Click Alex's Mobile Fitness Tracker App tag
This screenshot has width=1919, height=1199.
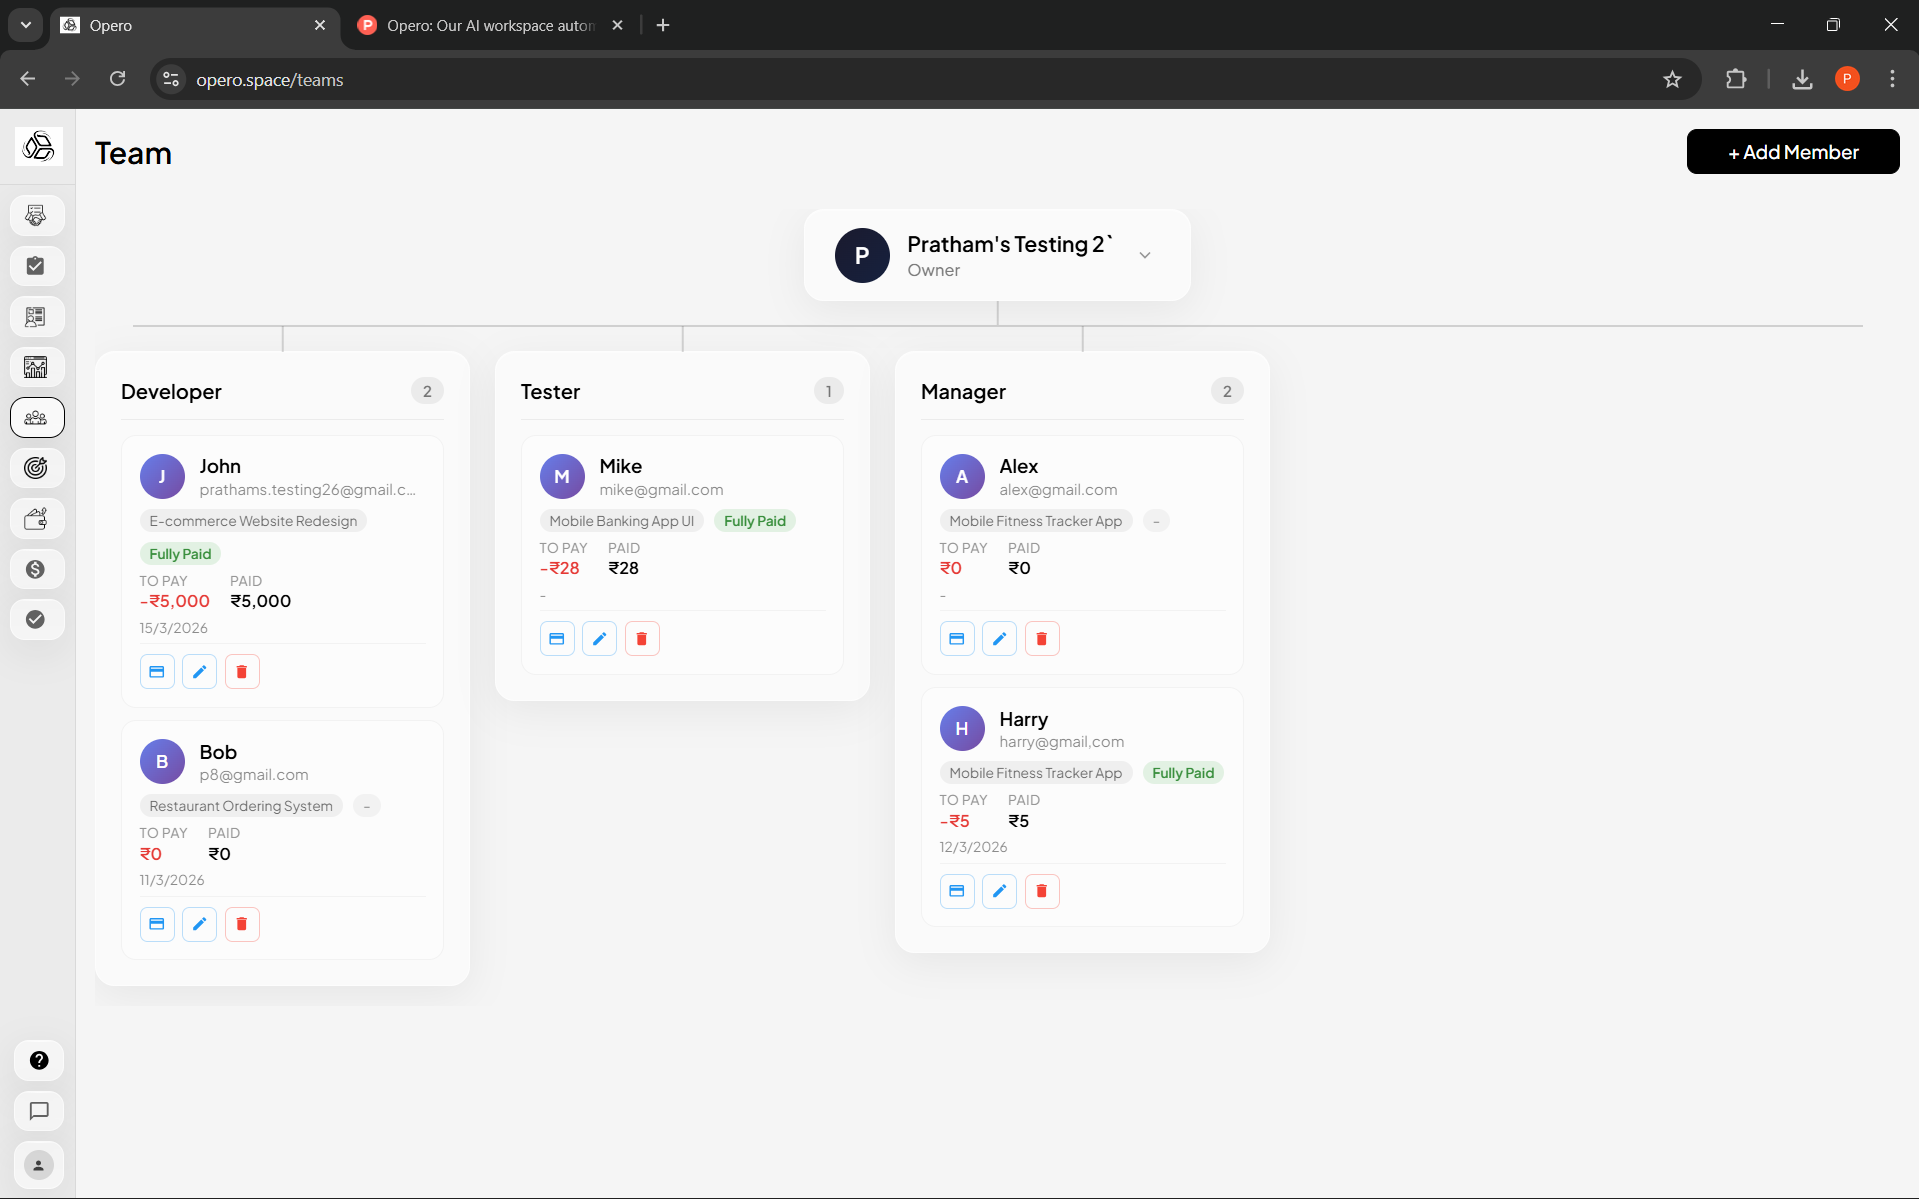(1035, 521)
